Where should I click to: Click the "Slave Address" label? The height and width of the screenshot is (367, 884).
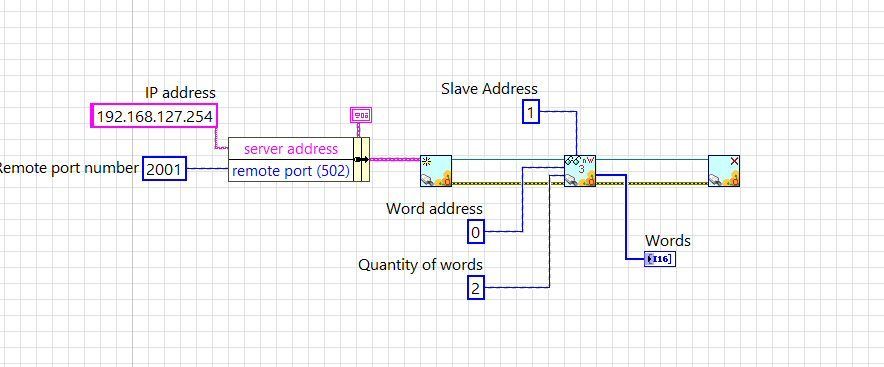(x=489, y=89)
